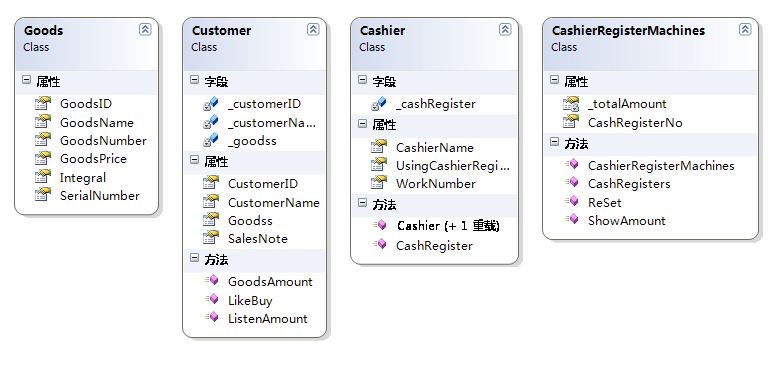
Task: Select the LikeBuy method name
Action: (250, 301)
